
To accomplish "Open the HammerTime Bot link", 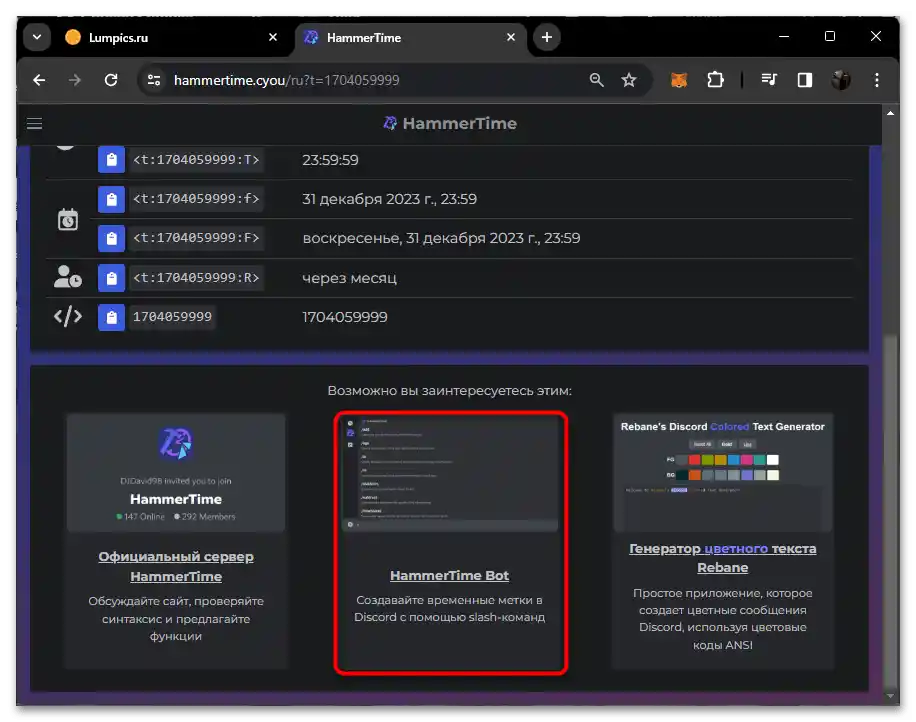I will 449,576.
